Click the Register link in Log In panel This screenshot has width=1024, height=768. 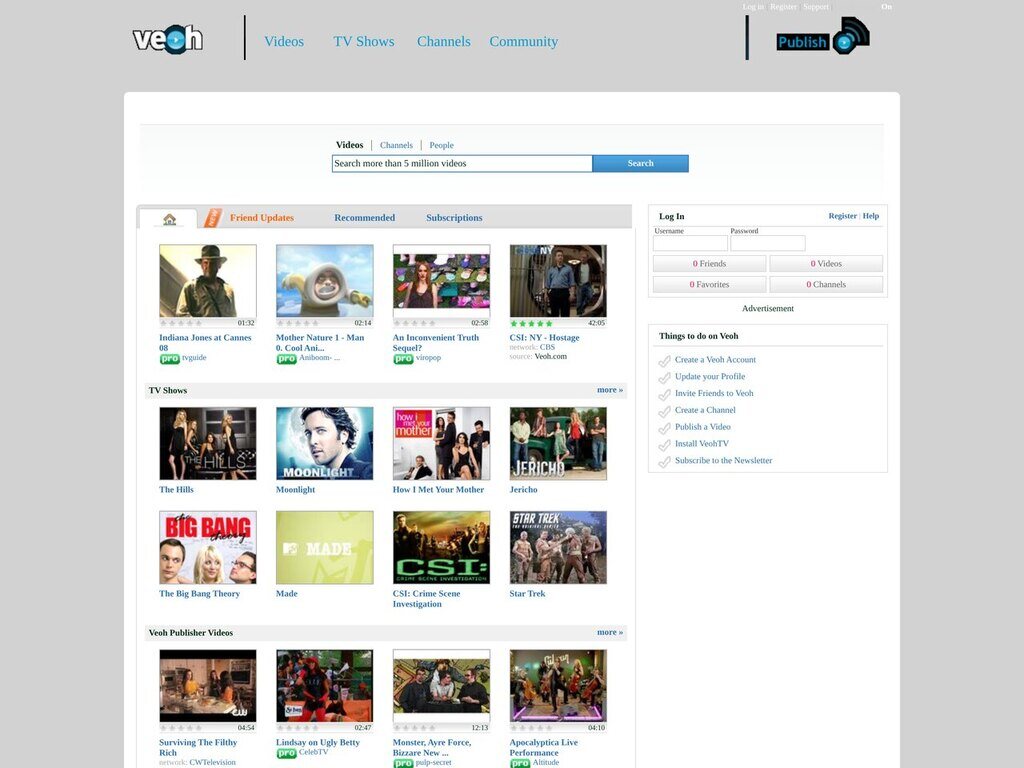click(842, 216)
